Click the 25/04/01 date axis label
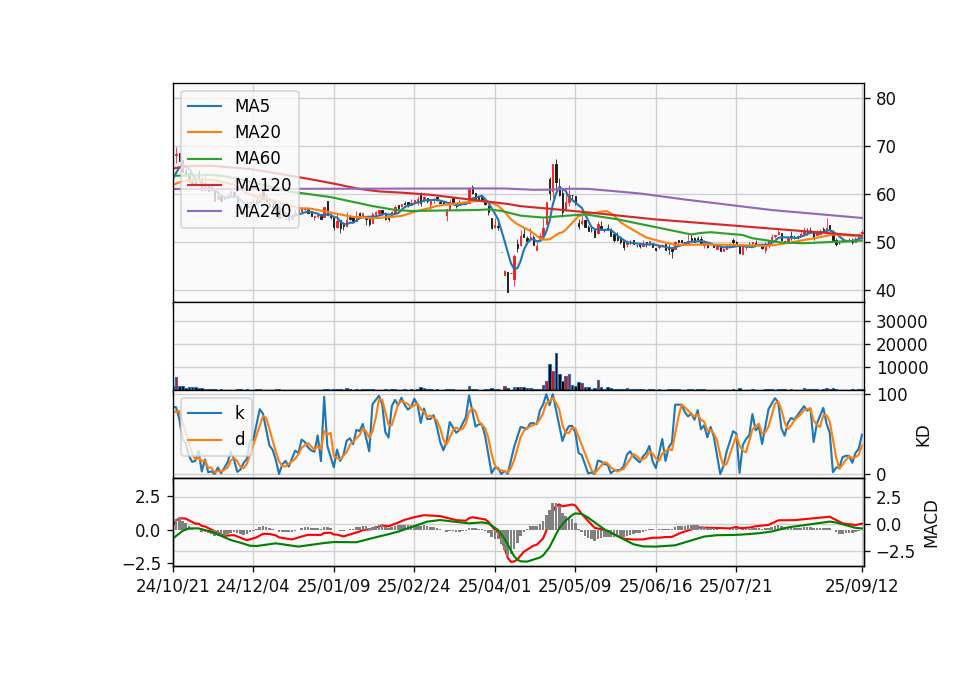The height and width of the screenshot is (690, 960). [x=494, y=587]
